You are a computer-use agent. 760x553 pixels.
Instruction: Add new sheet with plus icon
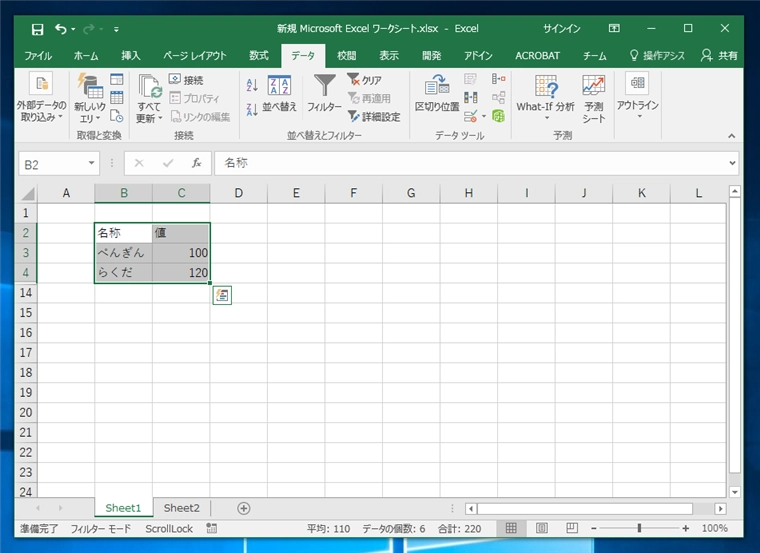[244, 508]
